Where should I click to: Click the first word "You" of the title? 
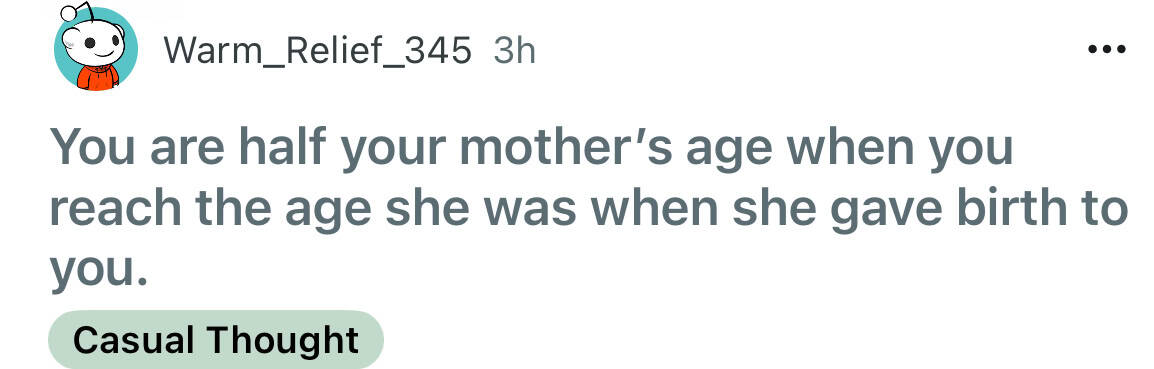pyautogui.click(x=92, y=148)
